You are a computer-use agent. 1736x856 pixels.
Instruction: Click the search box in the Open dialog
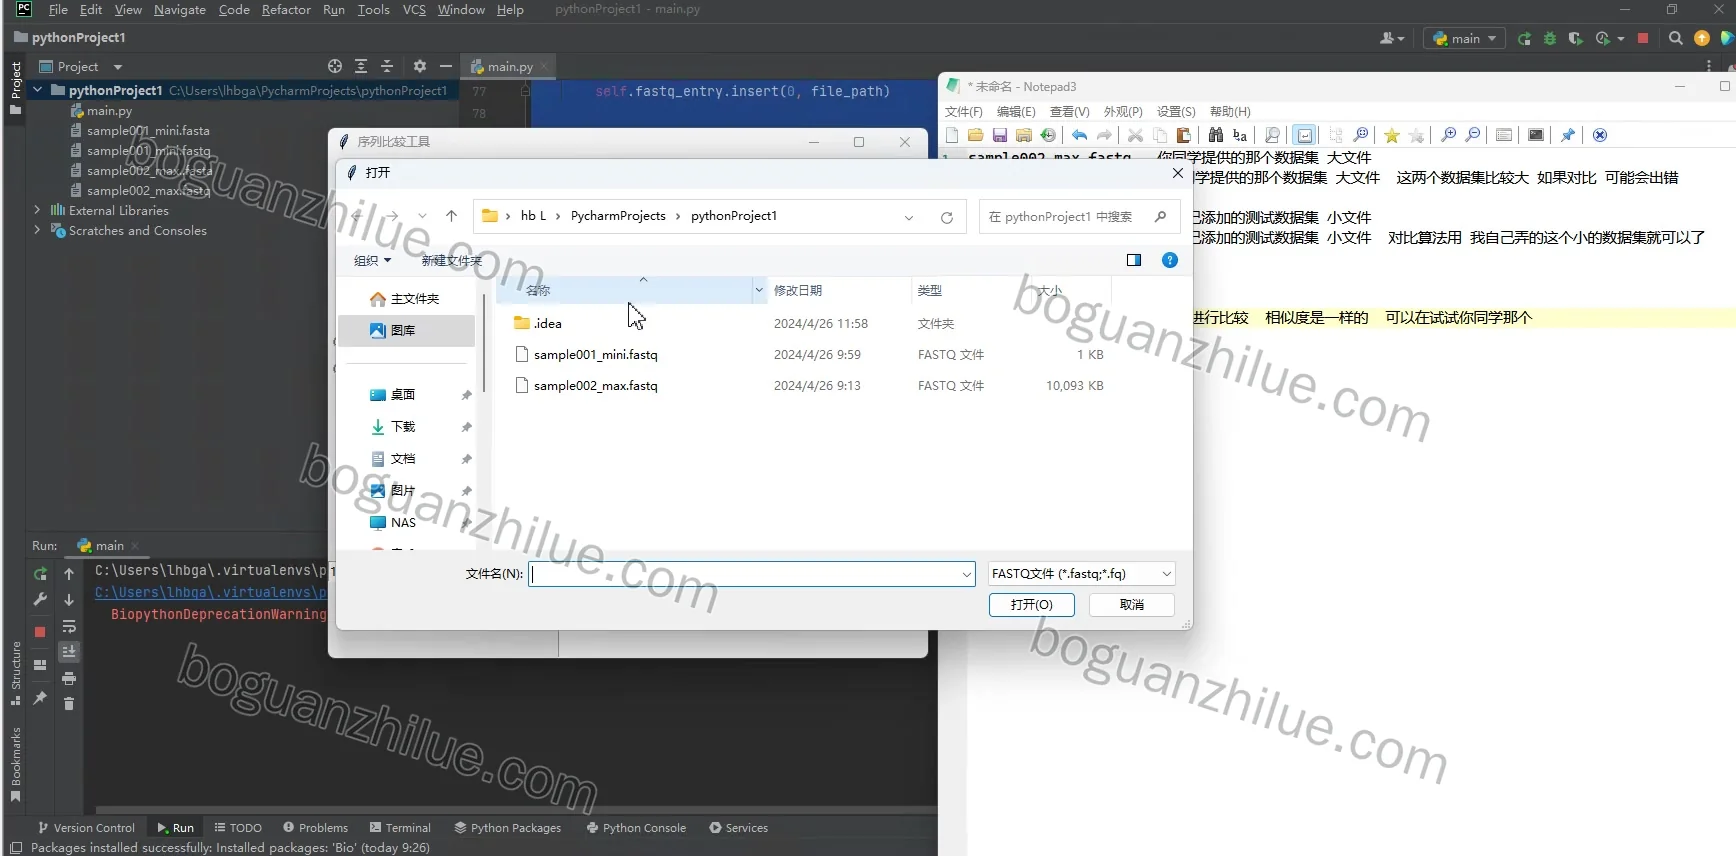tap(1079, 217)
